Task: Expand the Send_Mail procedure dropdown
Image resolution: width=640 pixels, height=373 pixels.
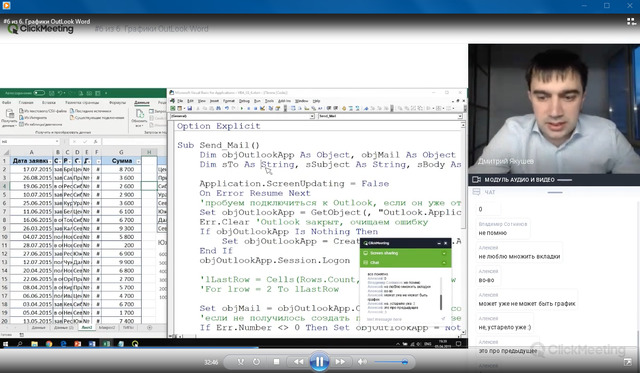Action: pyautogui.click(x=460, y=116)
